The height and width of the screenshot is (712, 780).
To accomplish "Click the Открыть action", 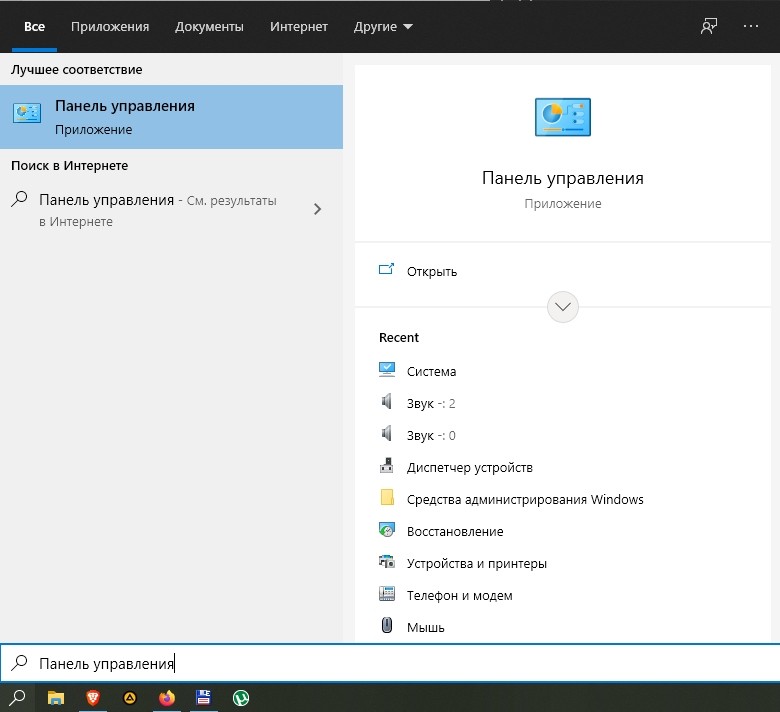I will tap(563, 271).
